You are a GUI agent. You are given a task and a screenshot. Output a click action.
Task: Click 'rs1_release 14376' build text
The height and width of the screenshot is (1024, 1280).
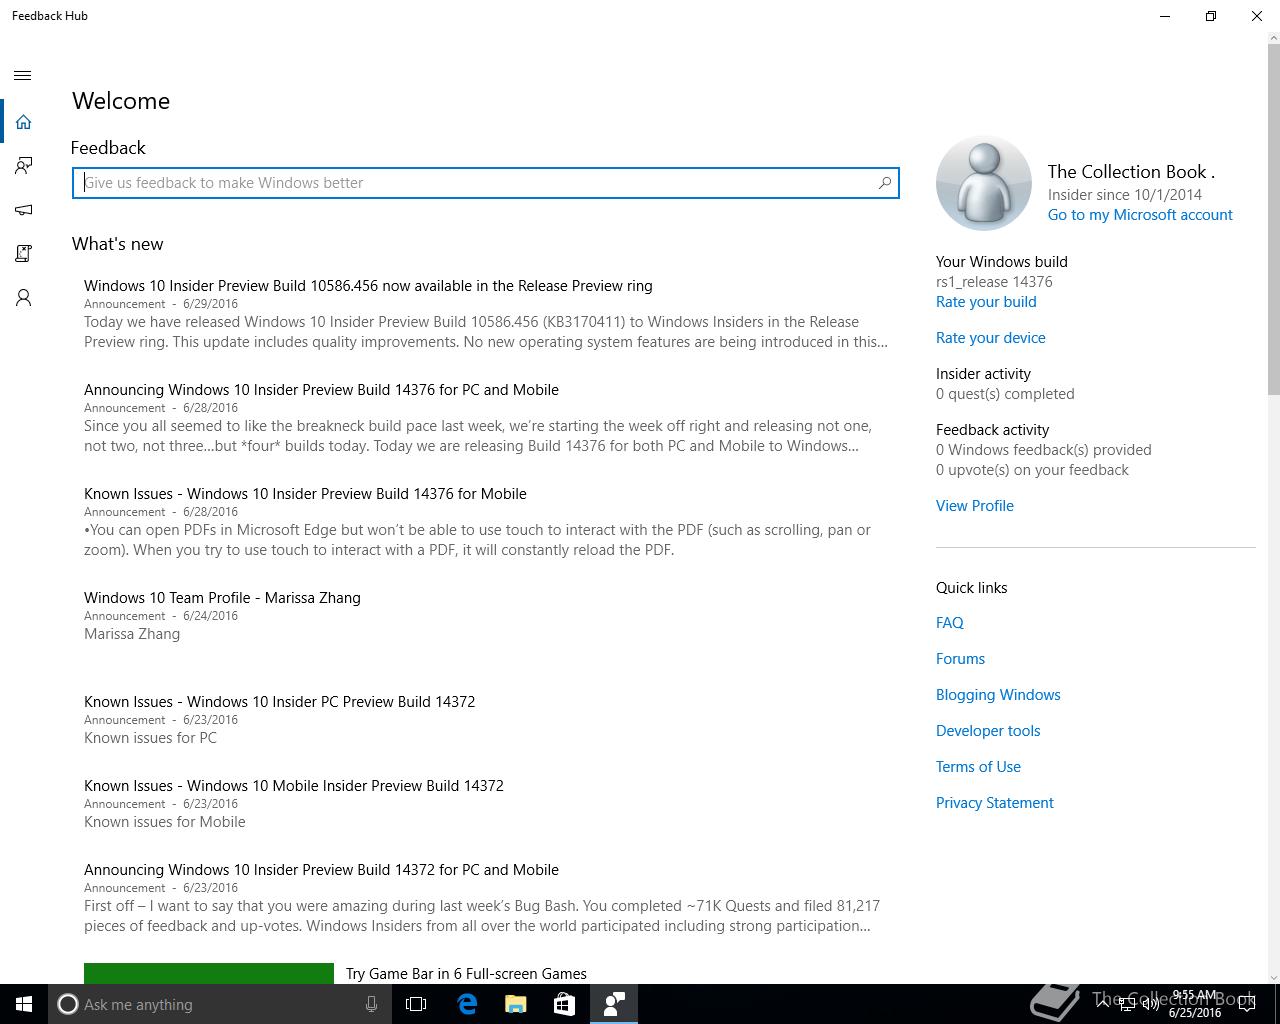tap(994, 282)
